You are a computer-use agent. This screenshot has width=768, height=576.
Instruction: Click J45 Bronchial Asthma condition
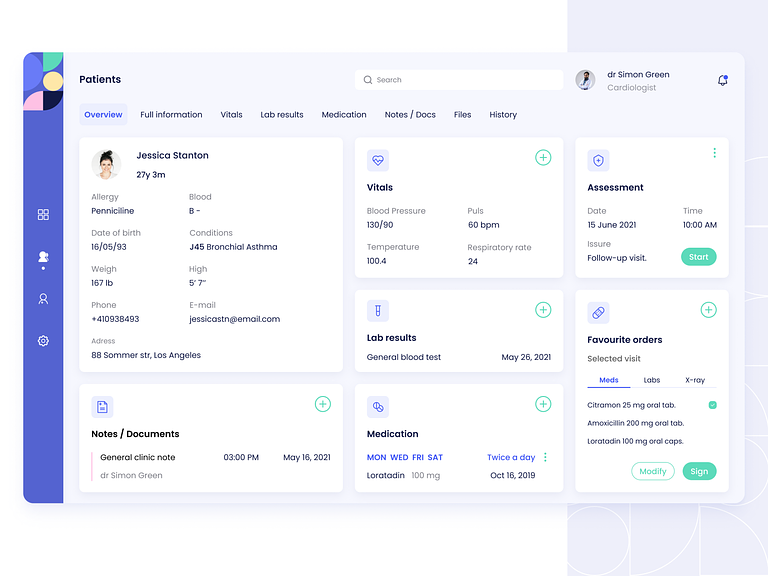233,247
